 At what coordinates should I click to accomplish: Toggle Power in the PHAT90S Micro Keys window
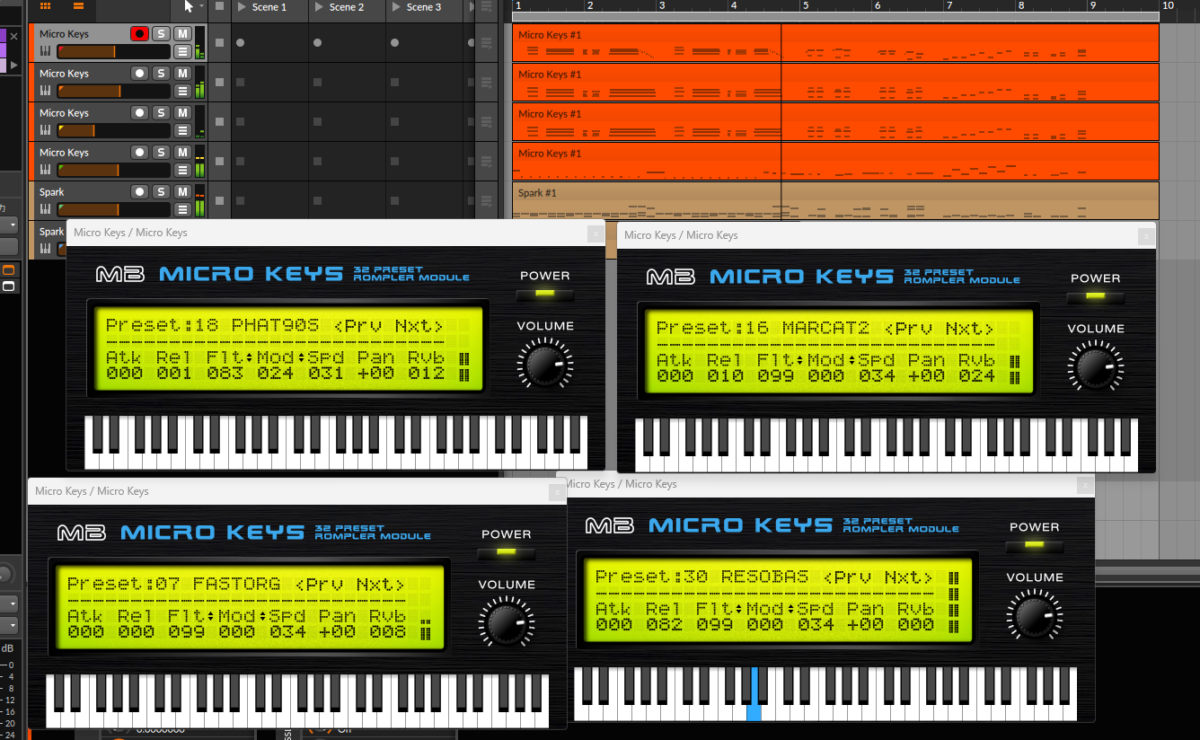pyautogui.click(x=545, y=294)
